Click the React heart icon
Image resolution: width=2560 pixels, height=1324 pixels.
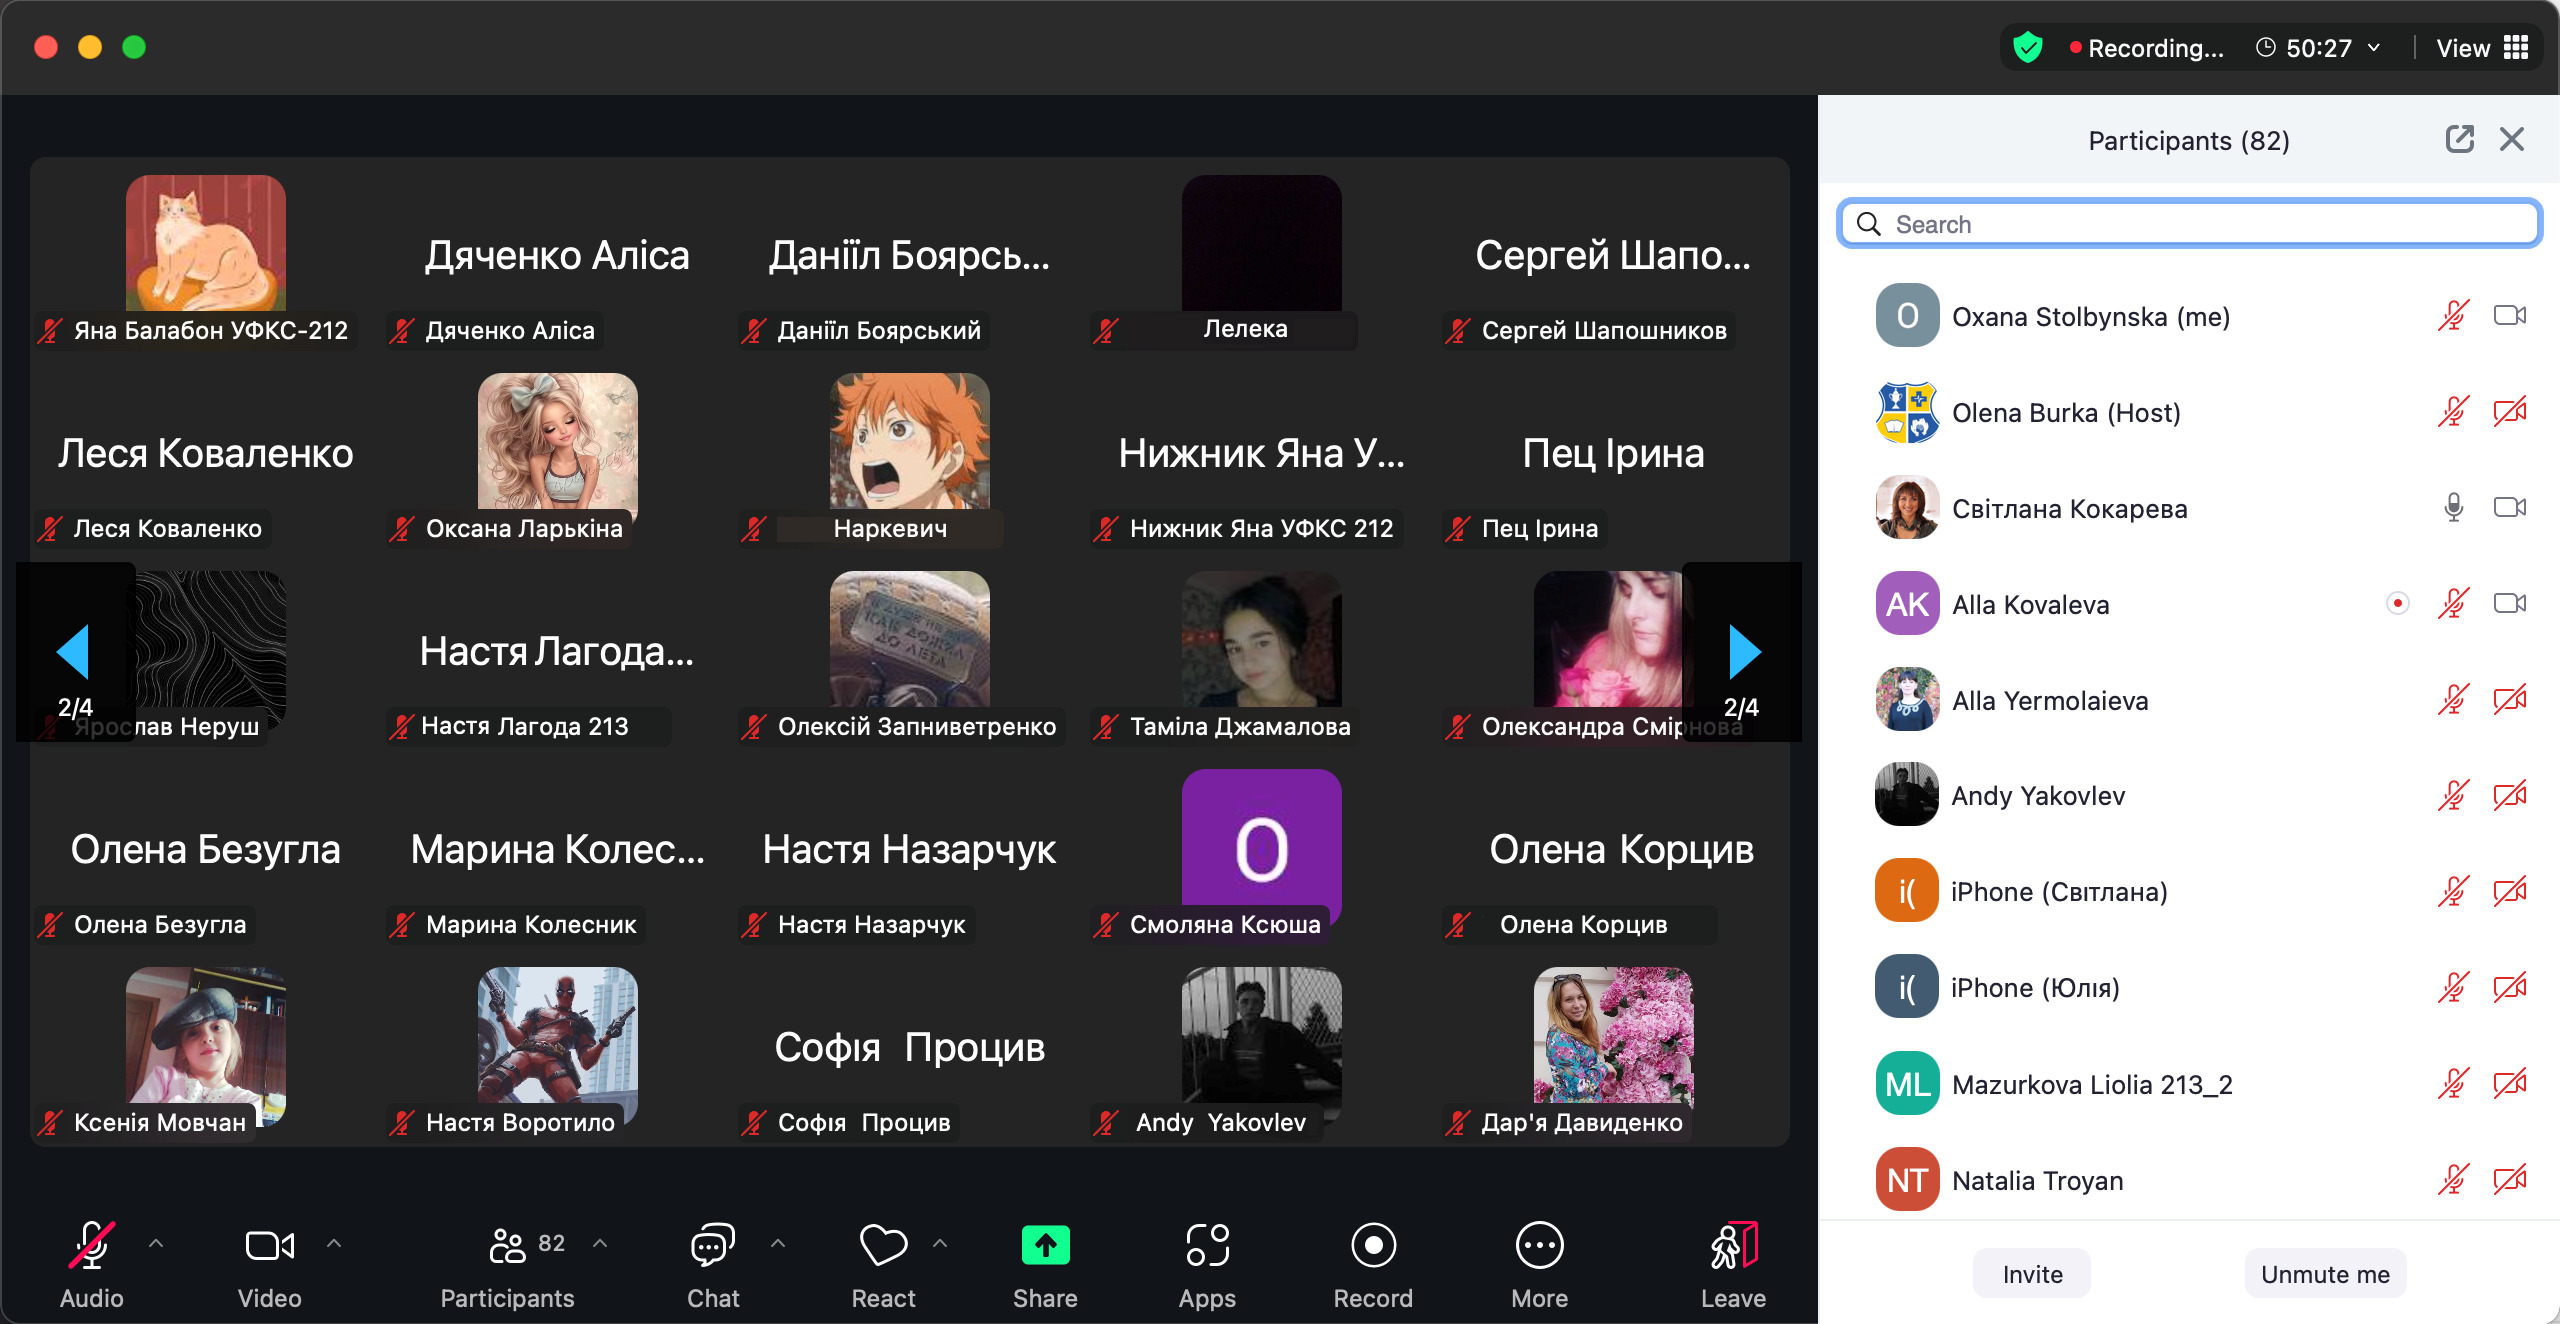tap(883, 1246)
